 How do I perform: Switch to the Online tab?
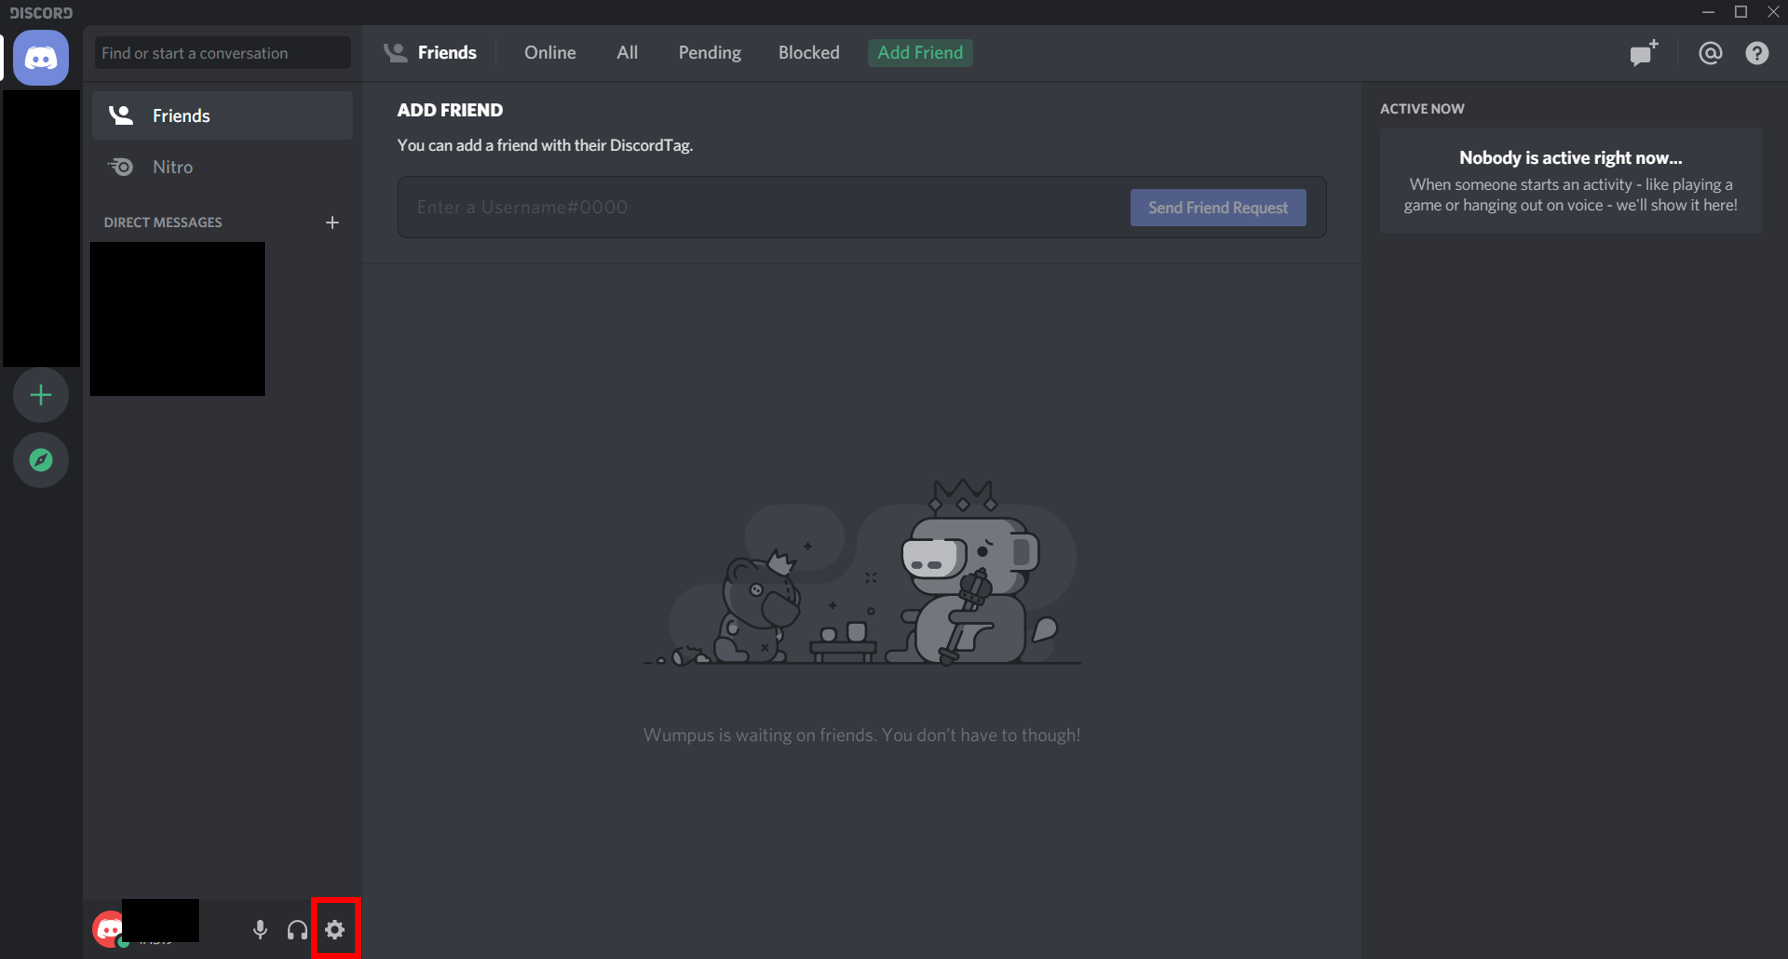[x=550, y=53]
